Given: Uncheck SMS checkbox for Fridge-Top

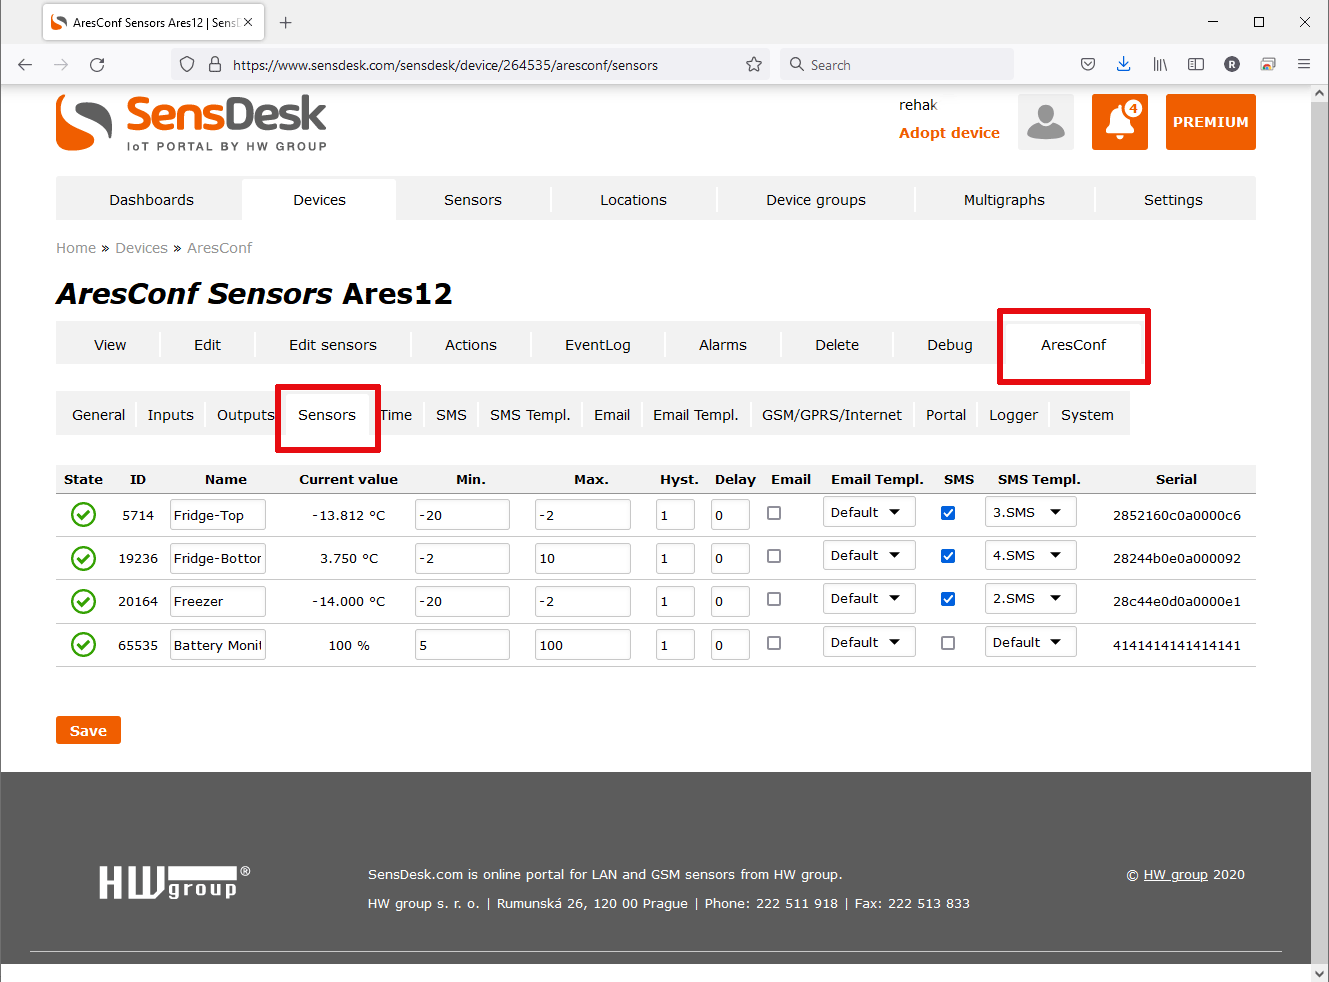Looking at the screenshot, I should tap(948, 513).
